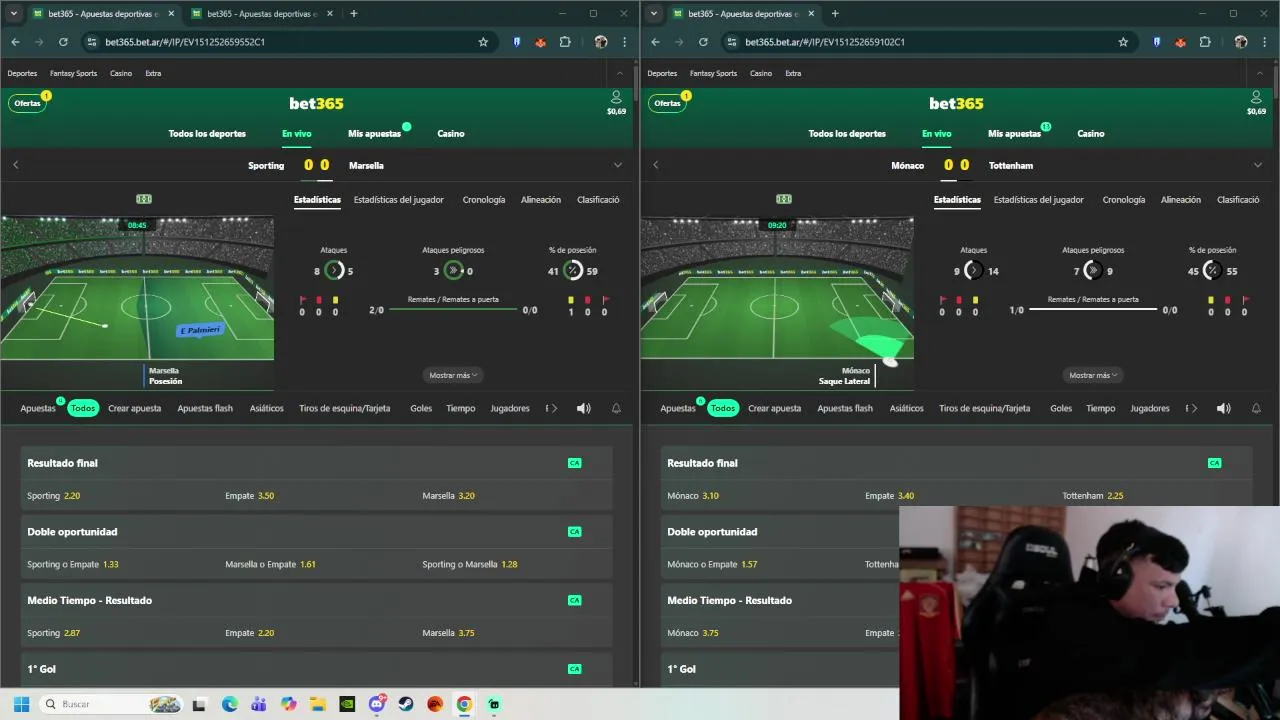Open Chrome three-dot menu in left browser

click(x=625, y=42)
